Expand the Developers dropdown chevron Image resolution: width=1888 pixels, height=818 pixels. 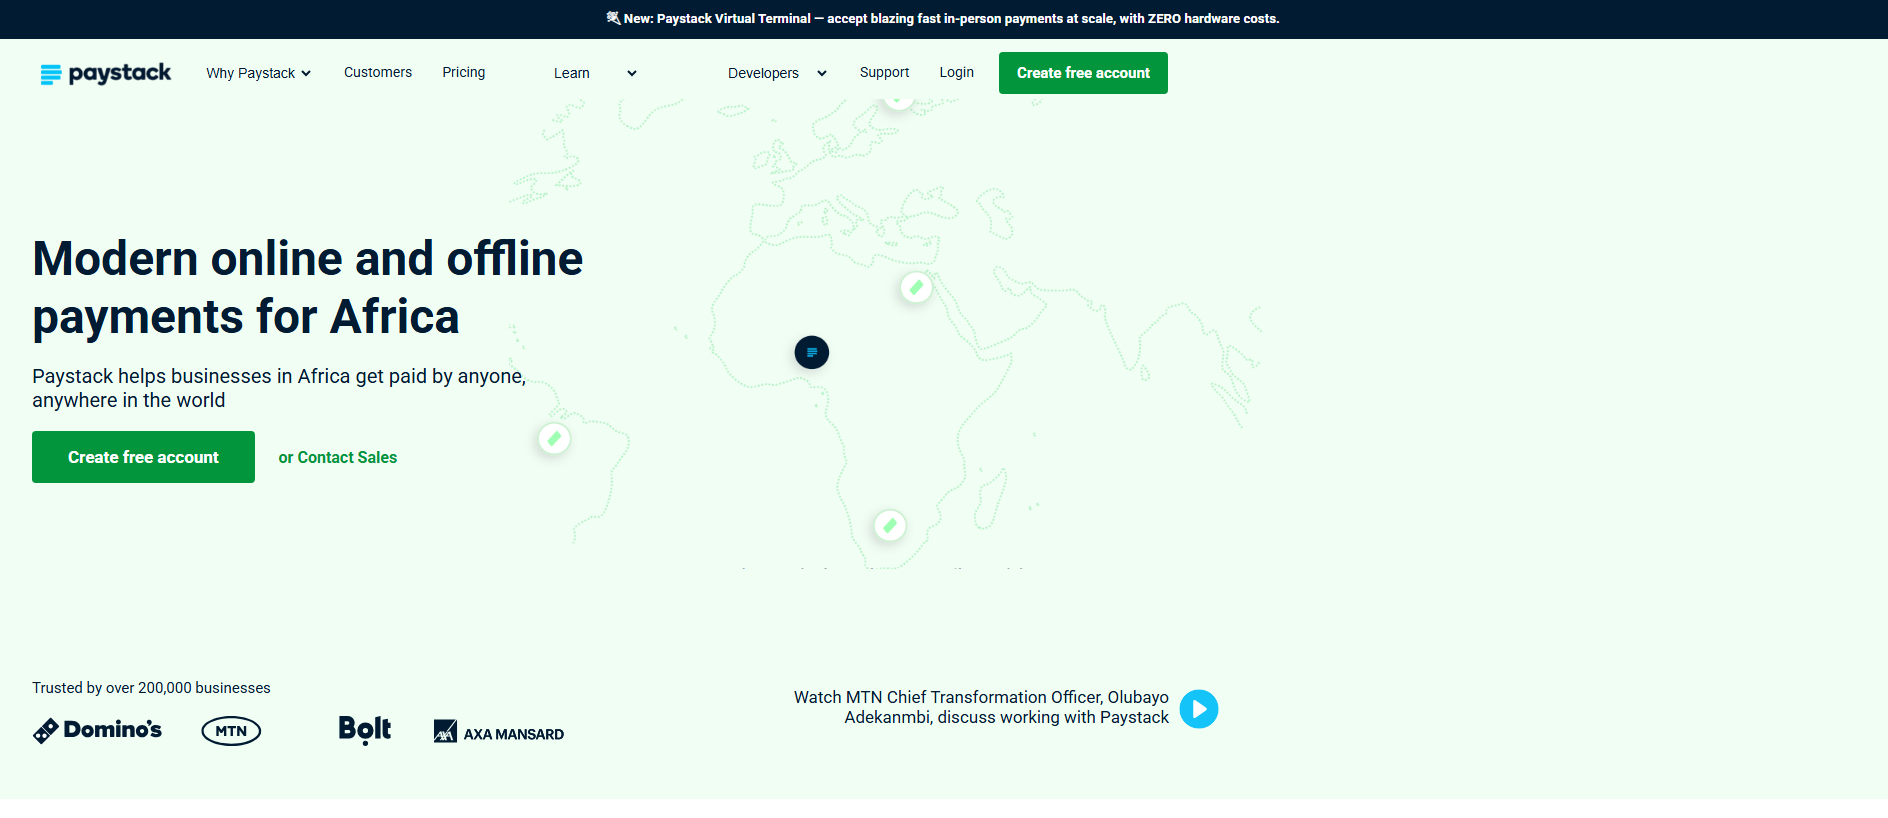822,73
